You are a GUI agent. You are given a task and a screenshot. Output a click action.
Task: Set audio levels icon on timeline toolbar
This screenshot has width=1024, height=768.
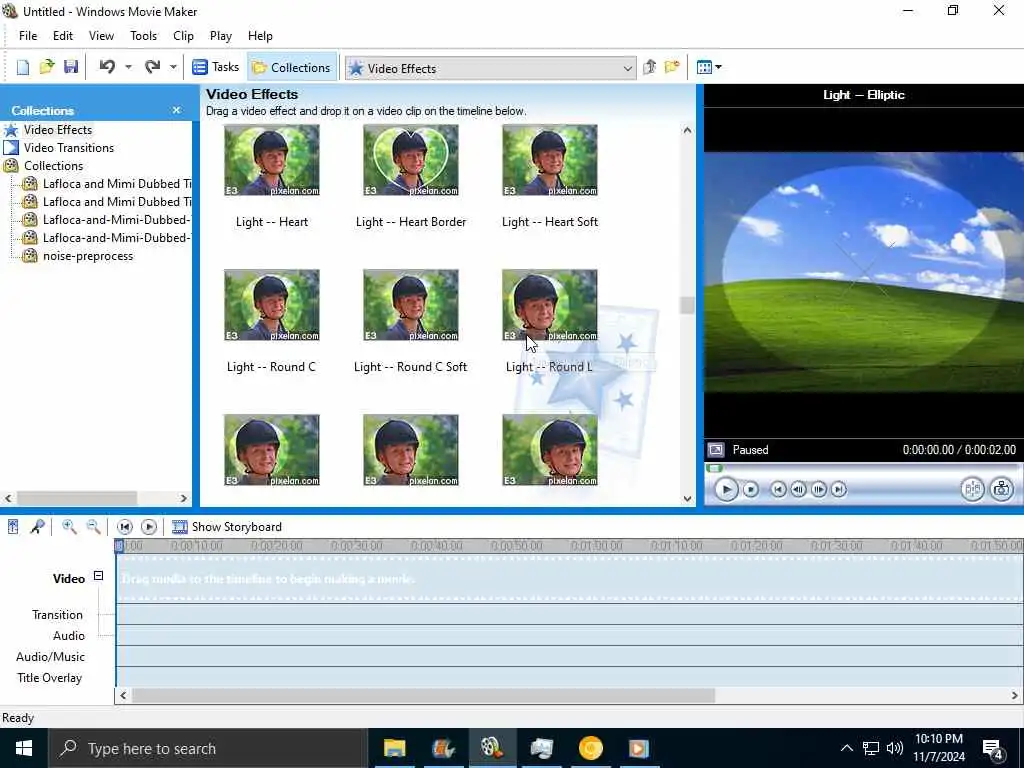(13, 526)
